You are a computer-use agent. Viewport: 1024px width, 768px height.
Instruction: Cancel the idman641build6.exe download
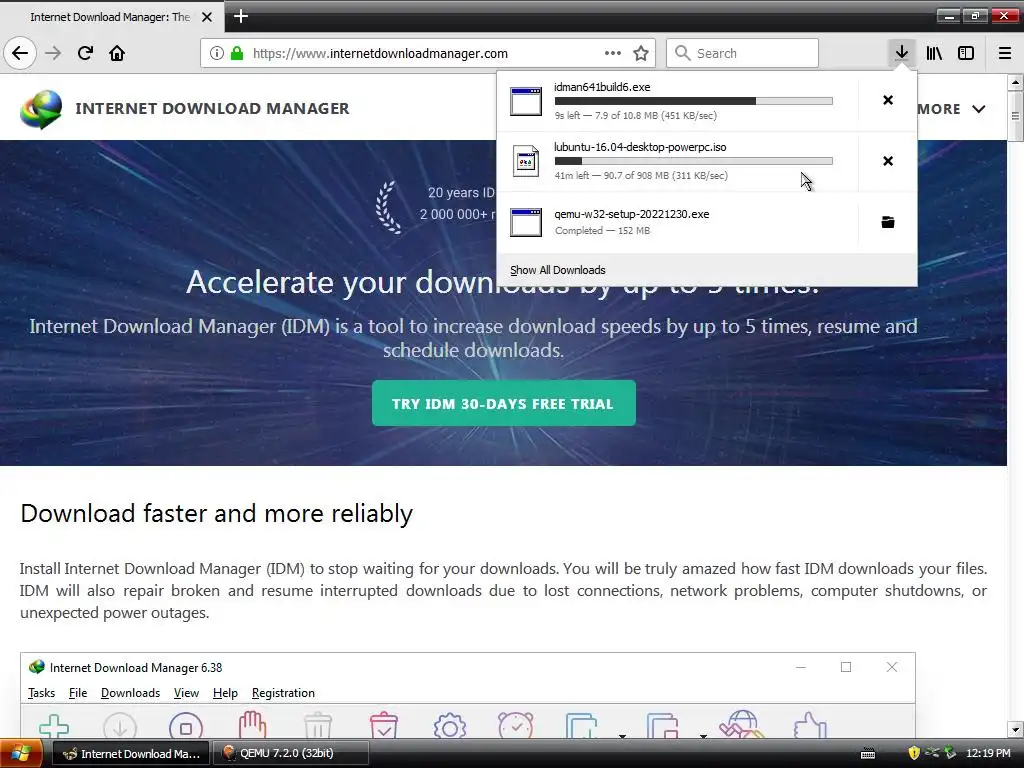pyautogui.click(x=888, y=100)
